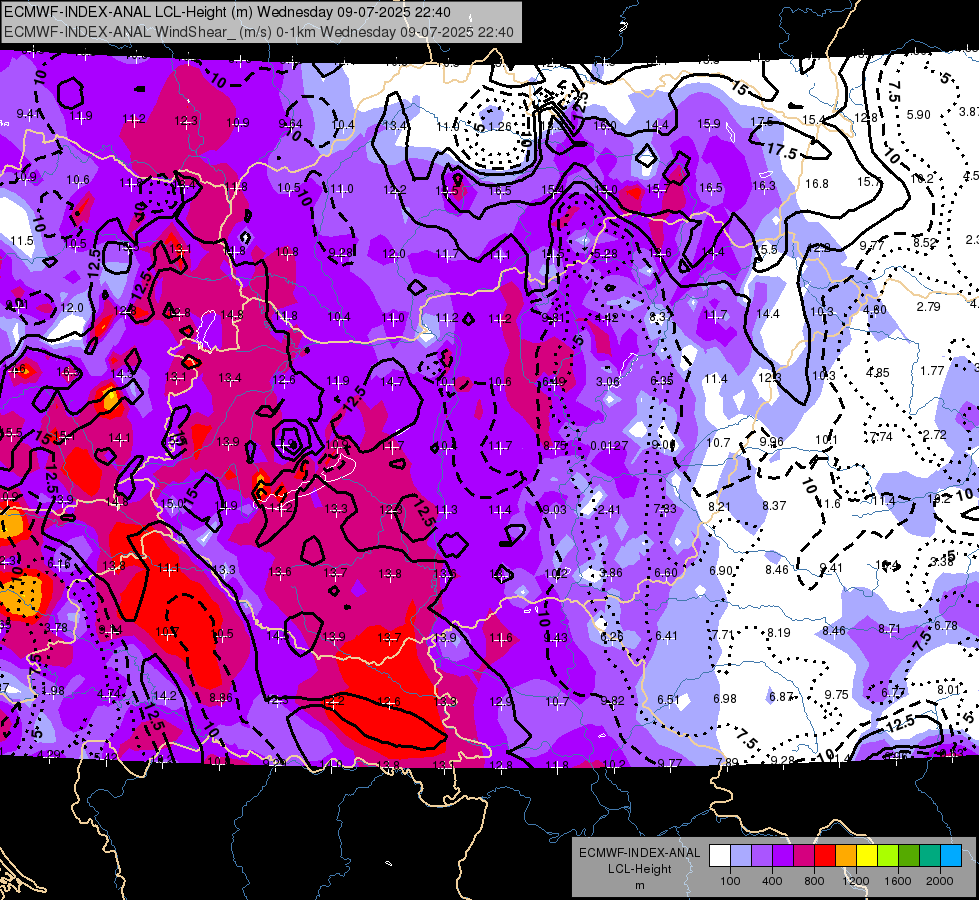Click the map value 0.0127
Screen dimensions: 979x900
[609, 446]
